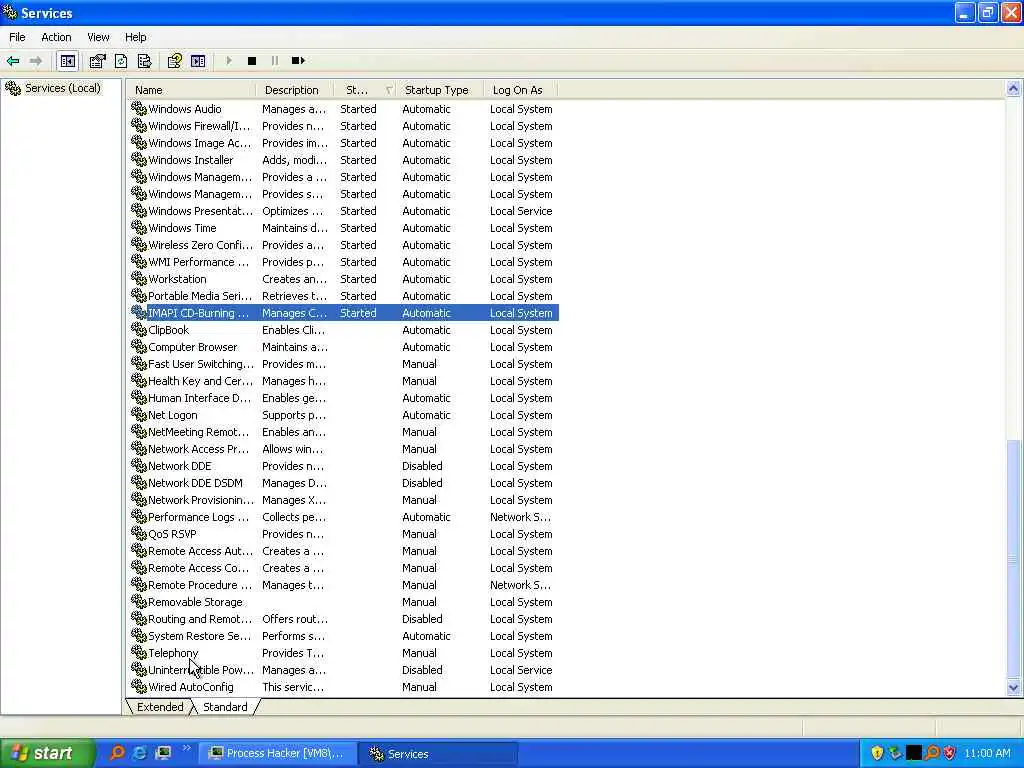Select Portable Media Seri... service
1024x768 pixels.
click(200, 296)
